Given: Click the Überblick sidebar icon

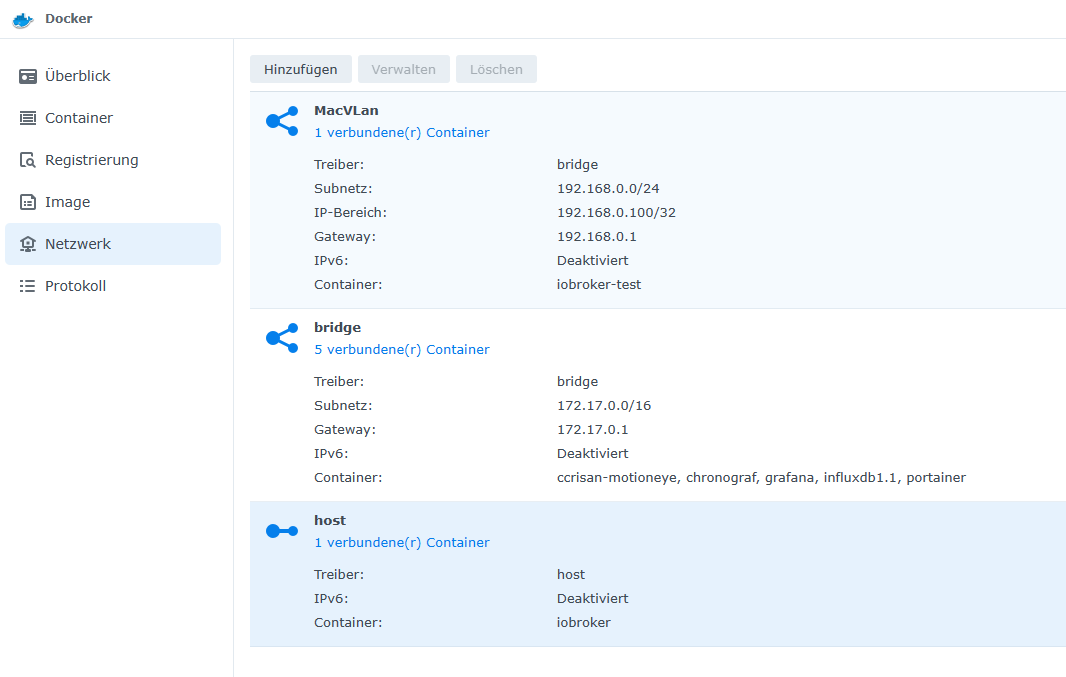Looking at the screenshot, I should [x=28, y=76].
